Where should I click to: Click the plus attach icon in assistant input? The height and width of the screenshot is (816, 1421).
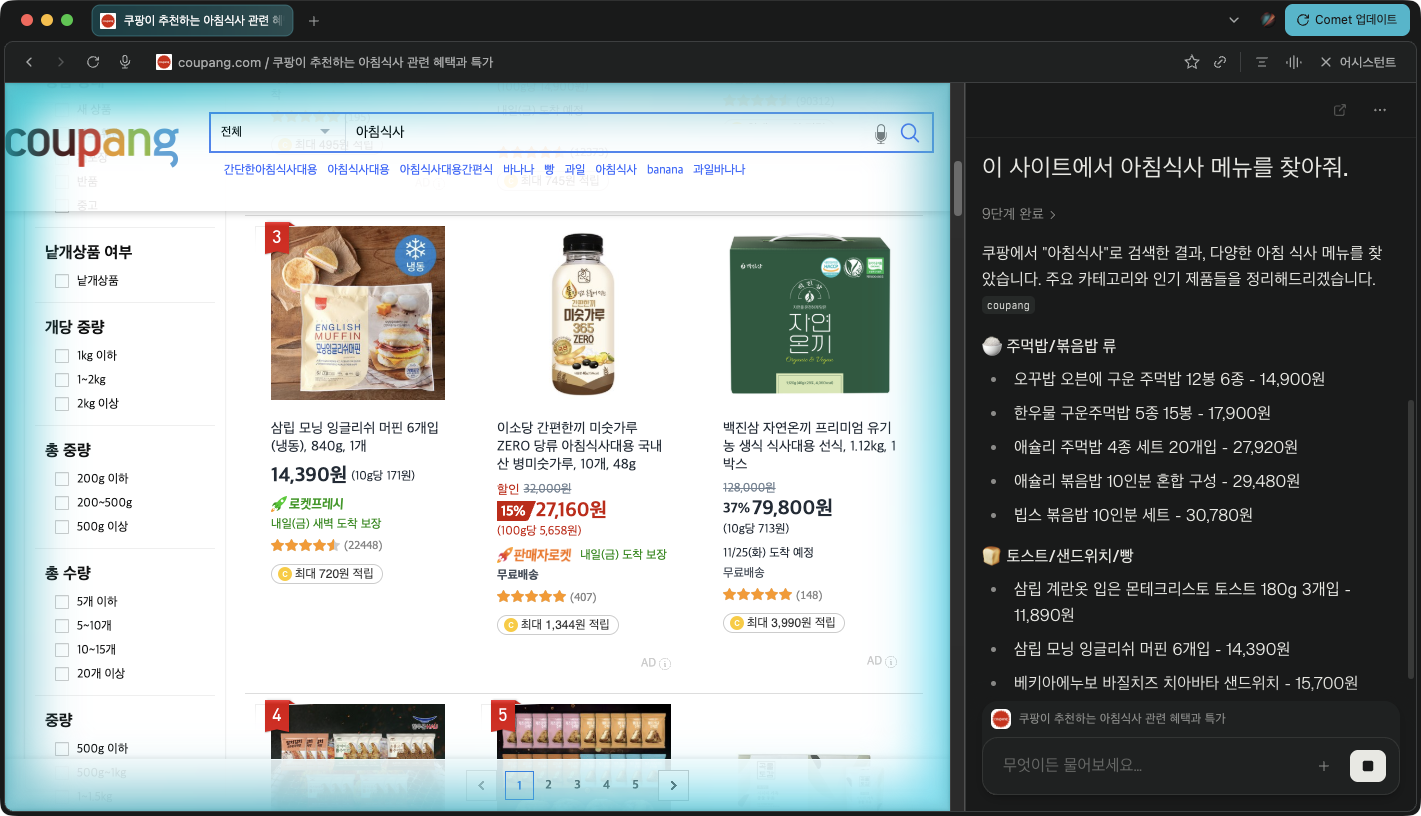point(1324,766)
